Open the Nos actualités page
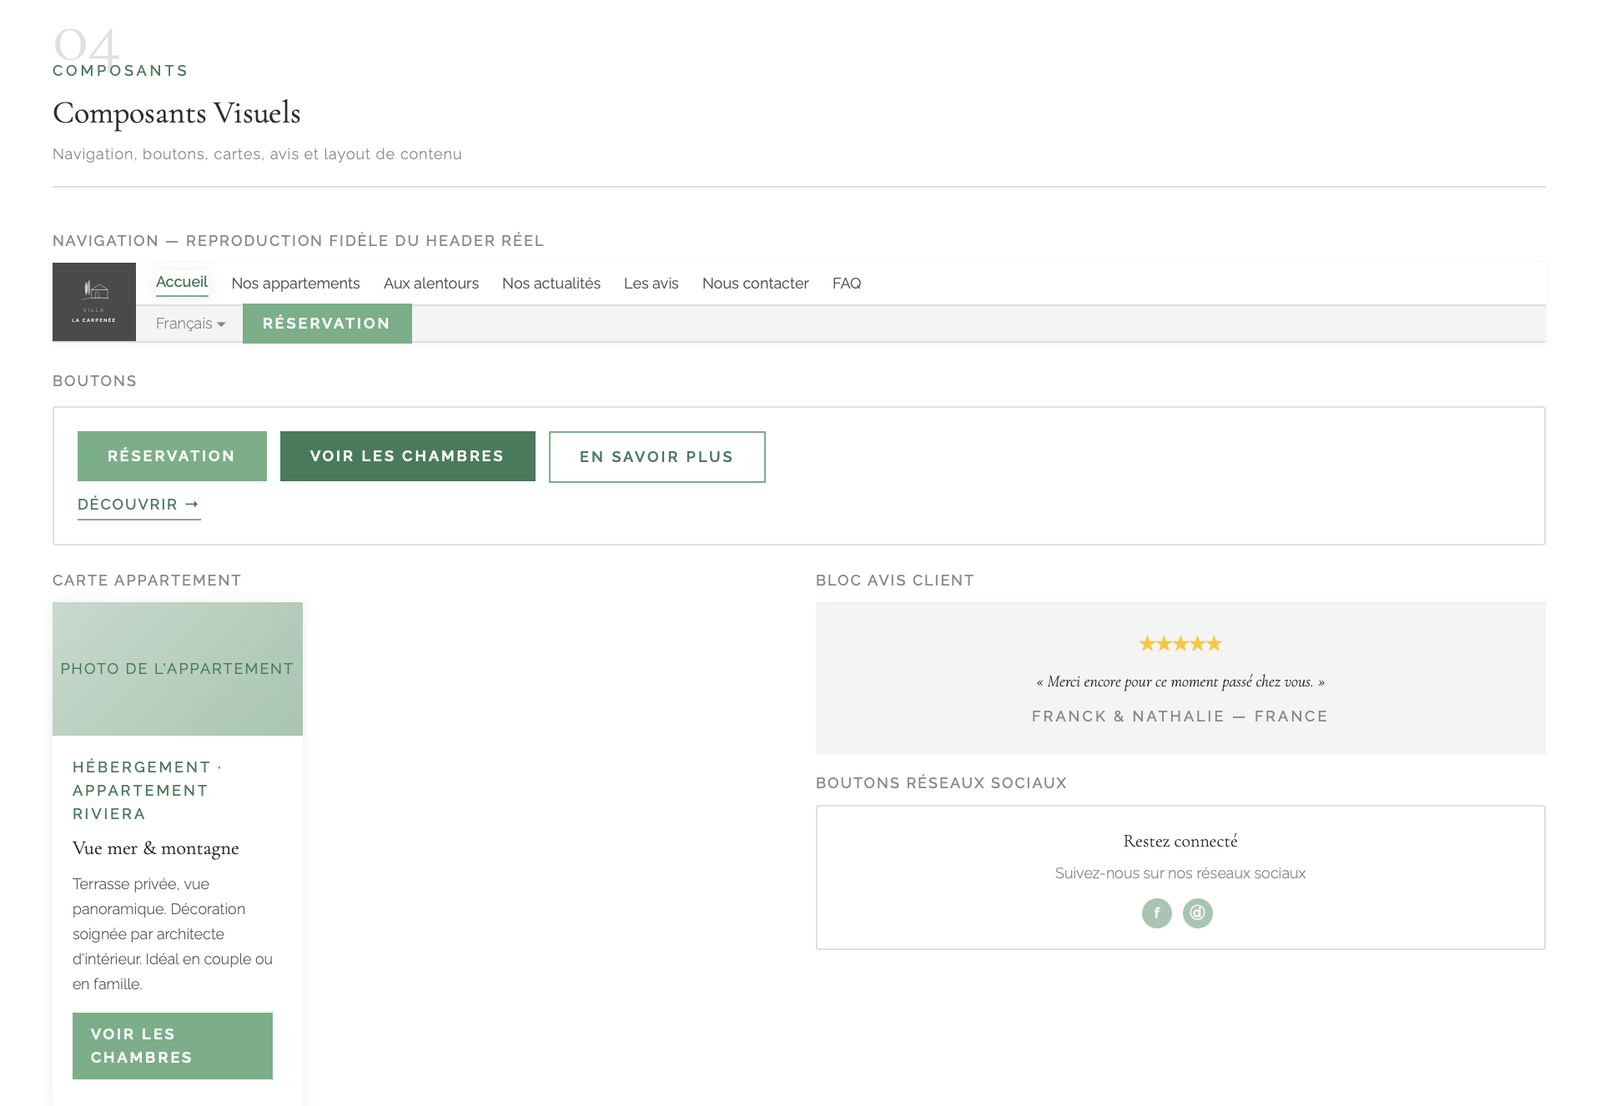Viewport: 1600px width, 1106px height. tap(551, 284)
